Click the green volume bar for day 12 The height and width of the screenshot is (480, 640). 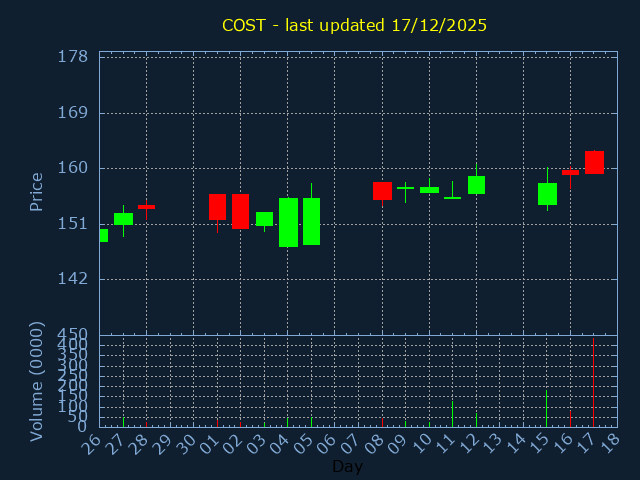click(476, 420)
